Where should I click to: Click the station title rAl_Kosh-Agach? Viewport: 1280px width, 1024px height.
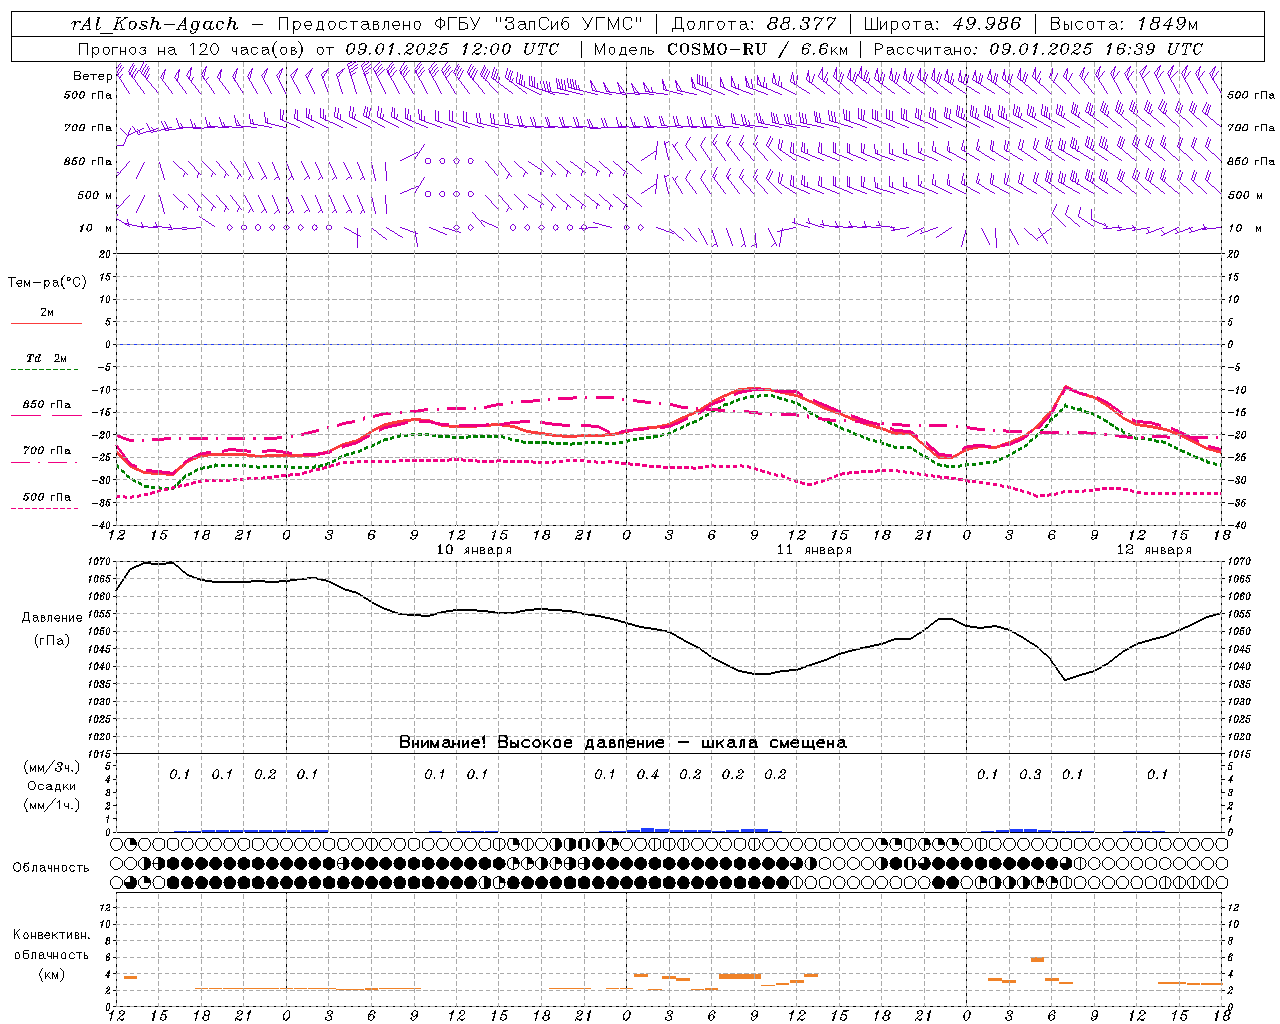click(x=155, y=24)
